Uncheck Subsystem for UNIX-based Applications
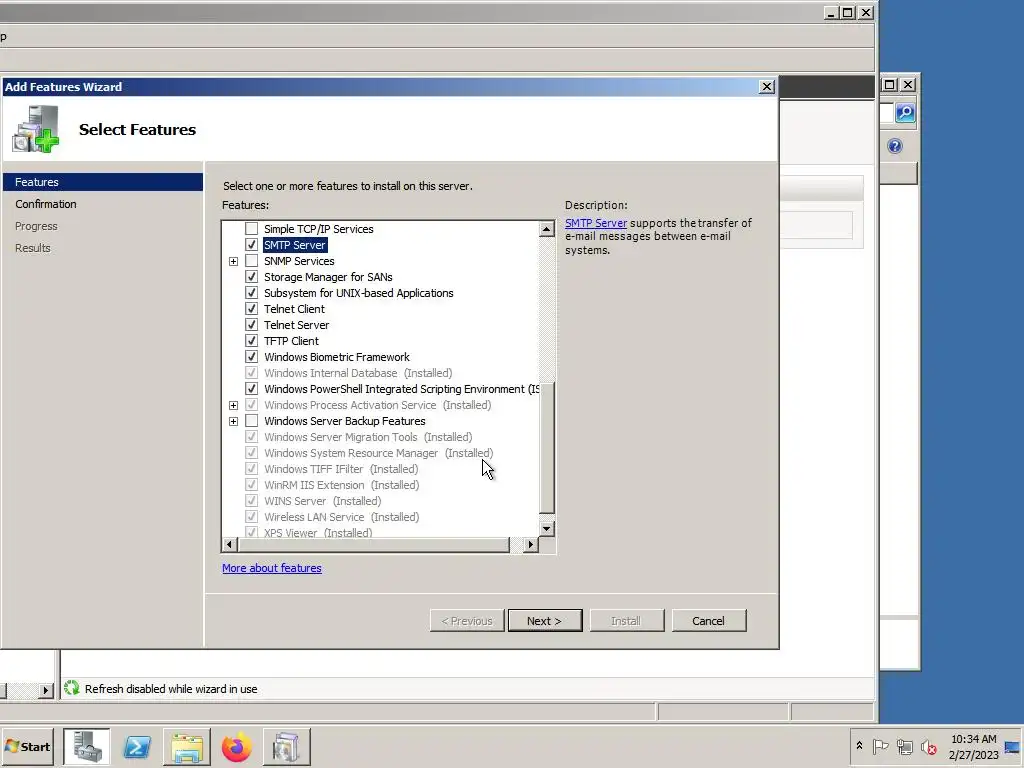The width and height of the screenshot is (1024, 768). [x=251, y=293]
